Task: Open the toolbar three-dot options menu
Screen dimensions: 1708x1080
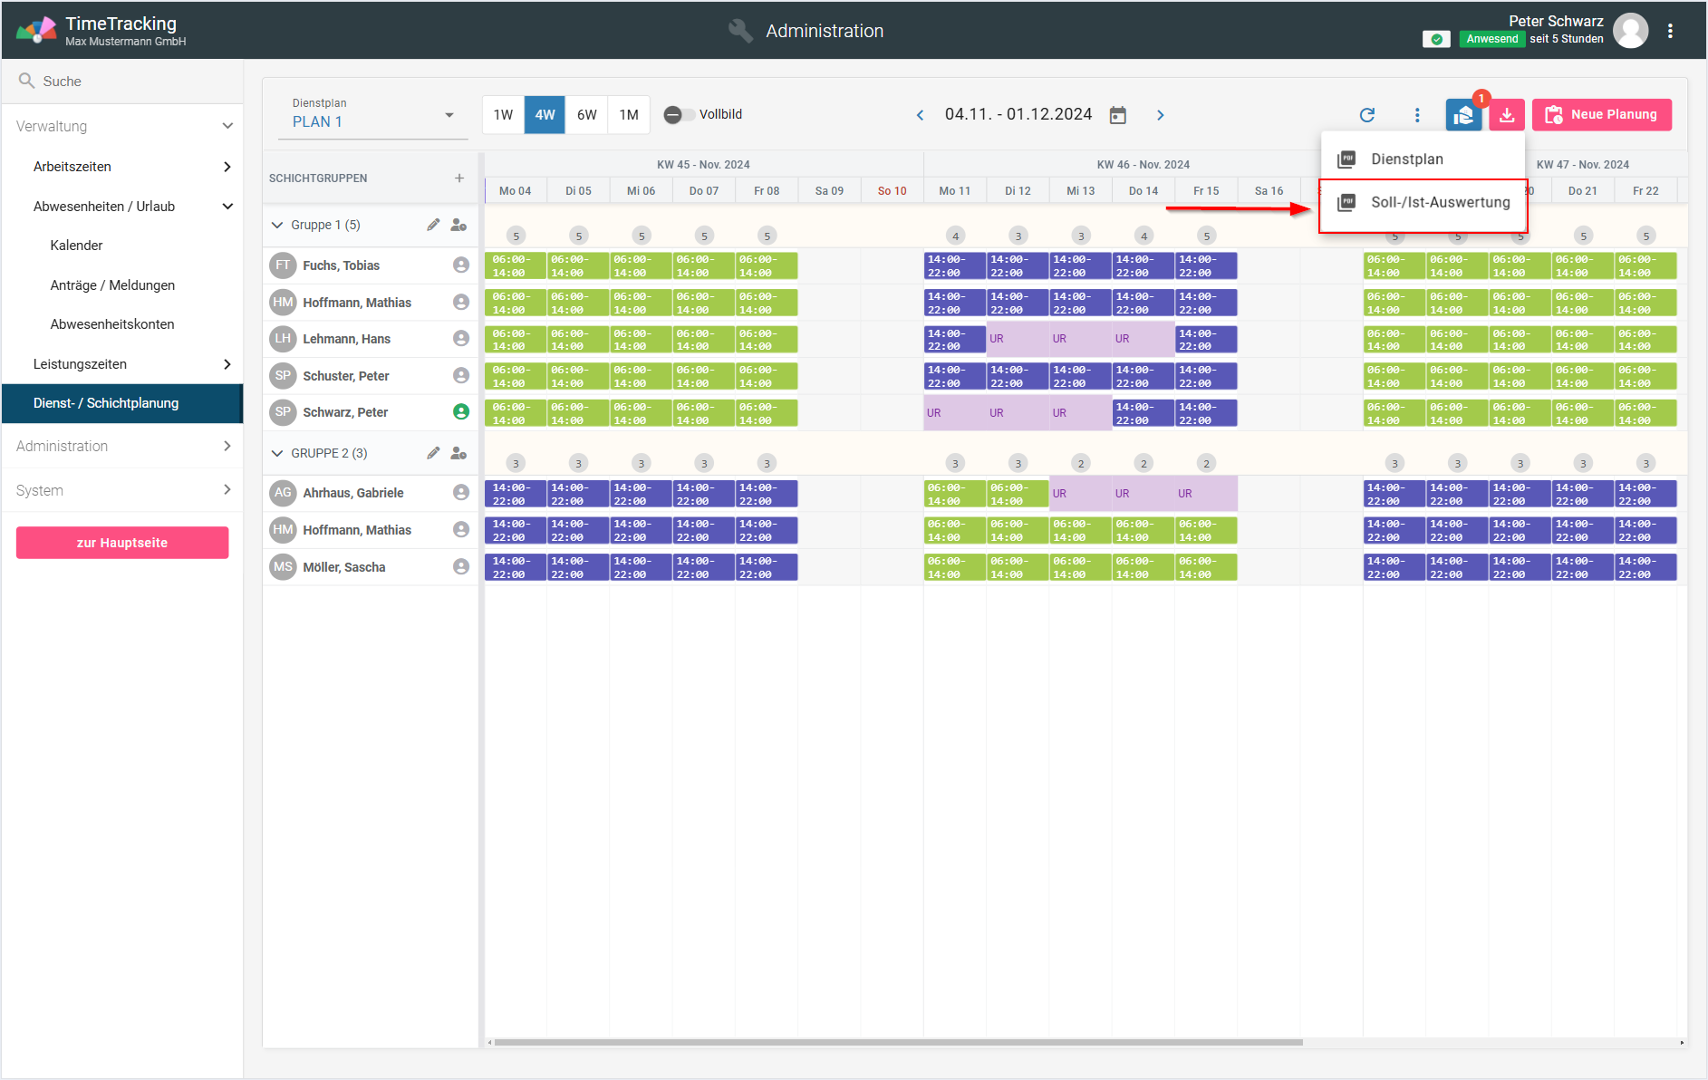Action: click(1417, 115)
